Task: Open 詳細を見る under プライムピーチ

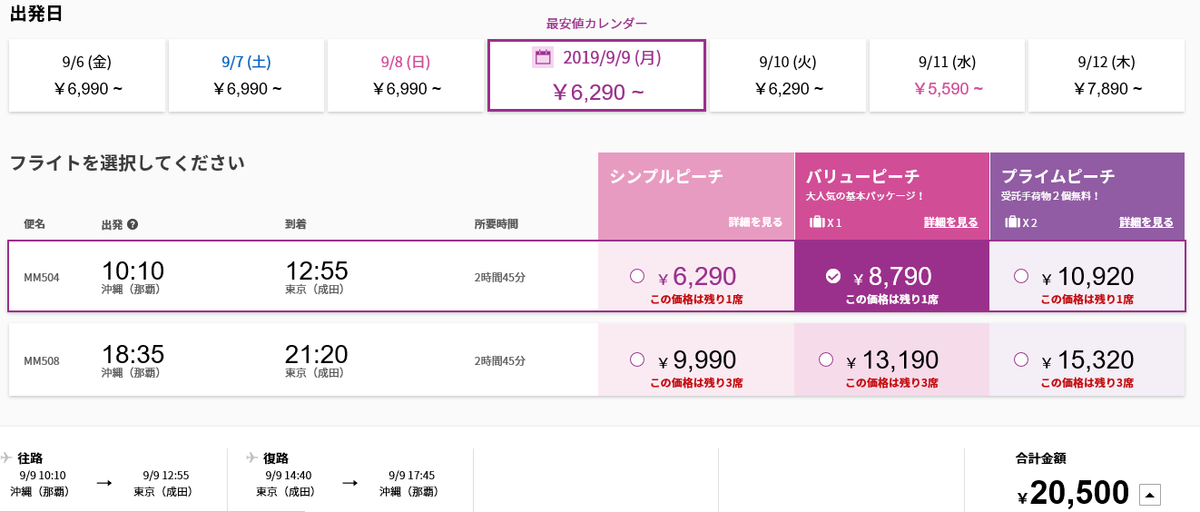Action: tap(1146, 222)
